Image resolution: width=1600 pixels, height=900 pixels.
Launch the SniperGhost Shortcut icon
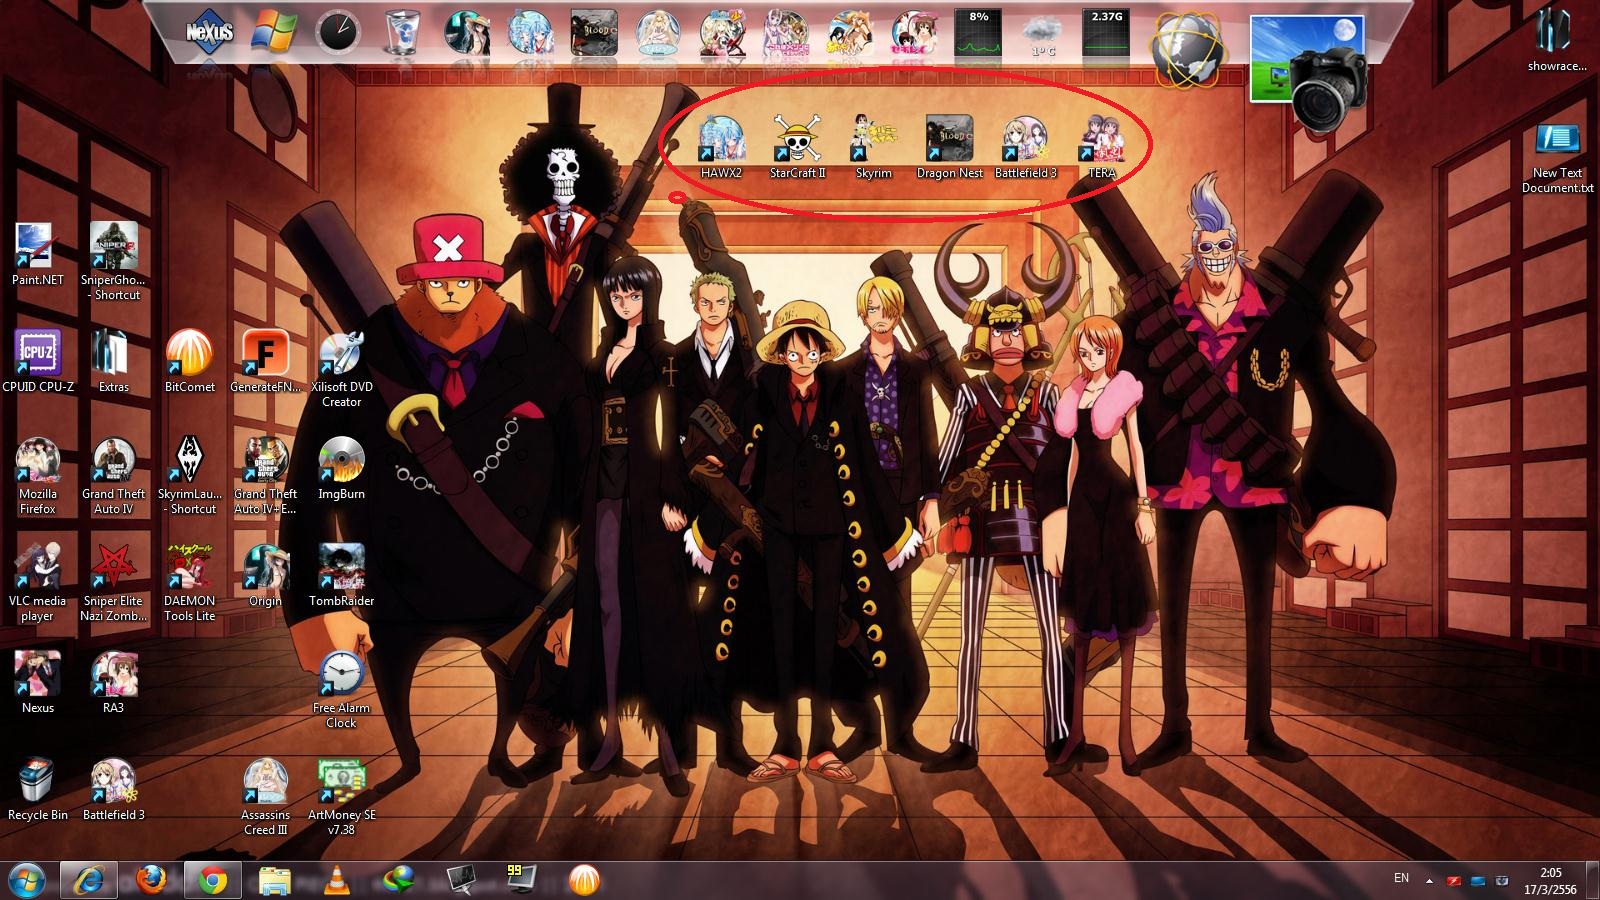pos(114,261)
